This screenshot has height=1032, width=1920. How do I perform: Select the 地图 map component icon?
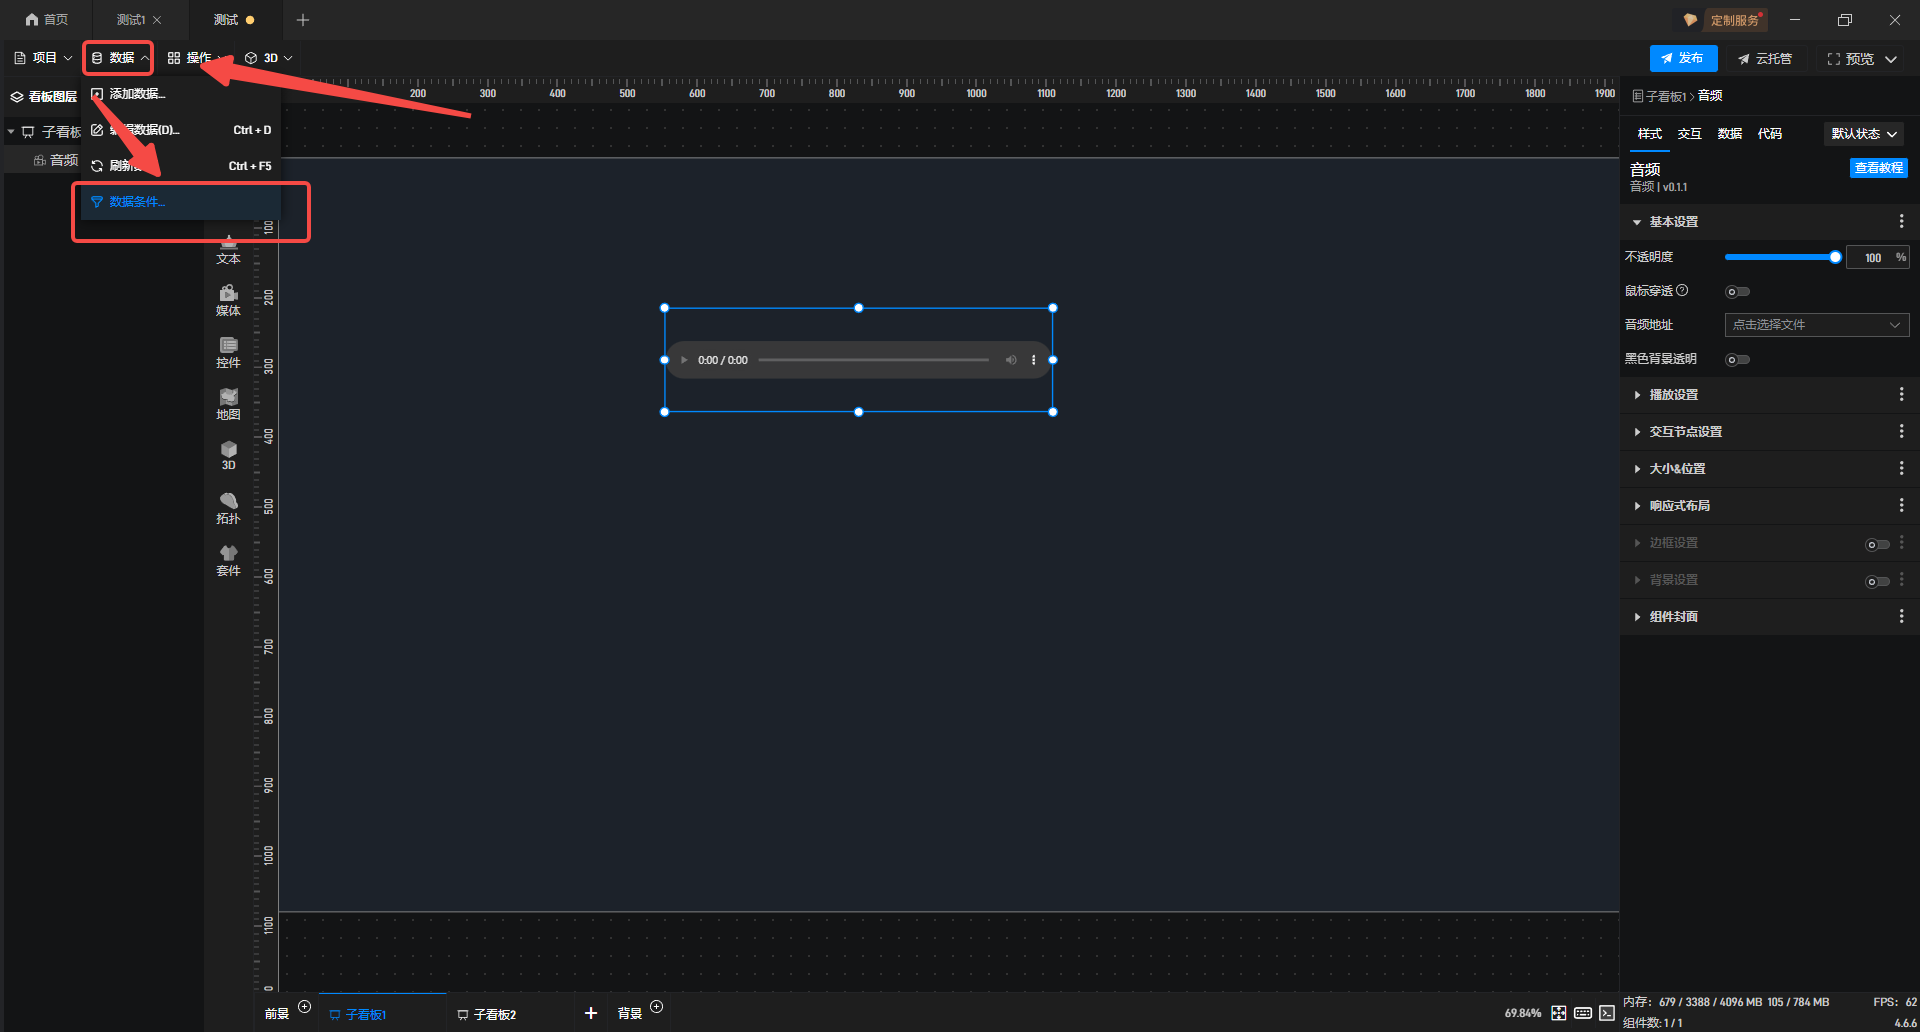click(x=228, y=404)
